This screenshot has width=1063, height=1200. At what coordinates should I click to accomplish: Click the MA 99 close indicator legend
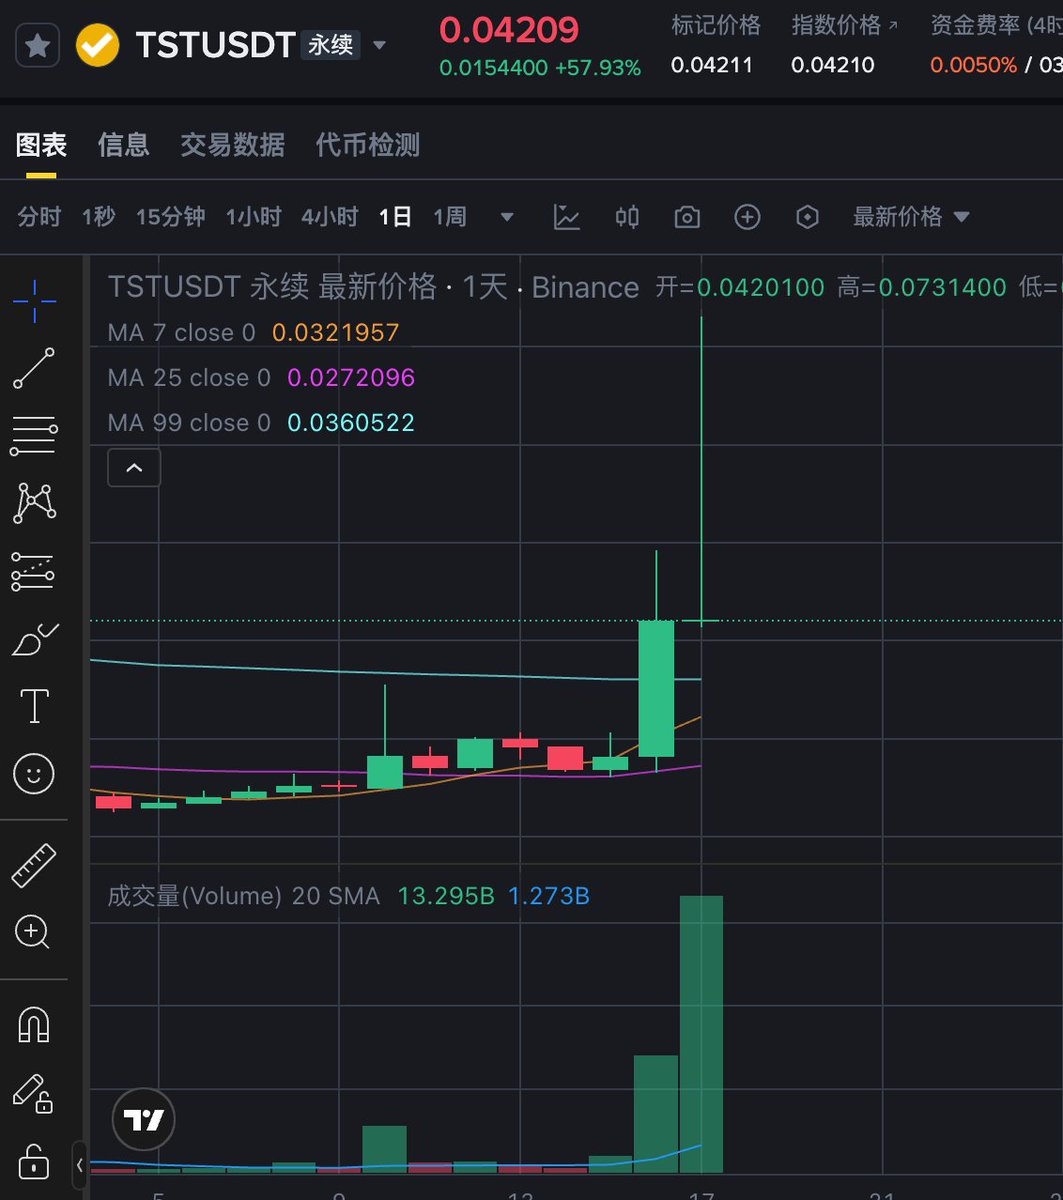pyautogui.click(x=189, y=423)
